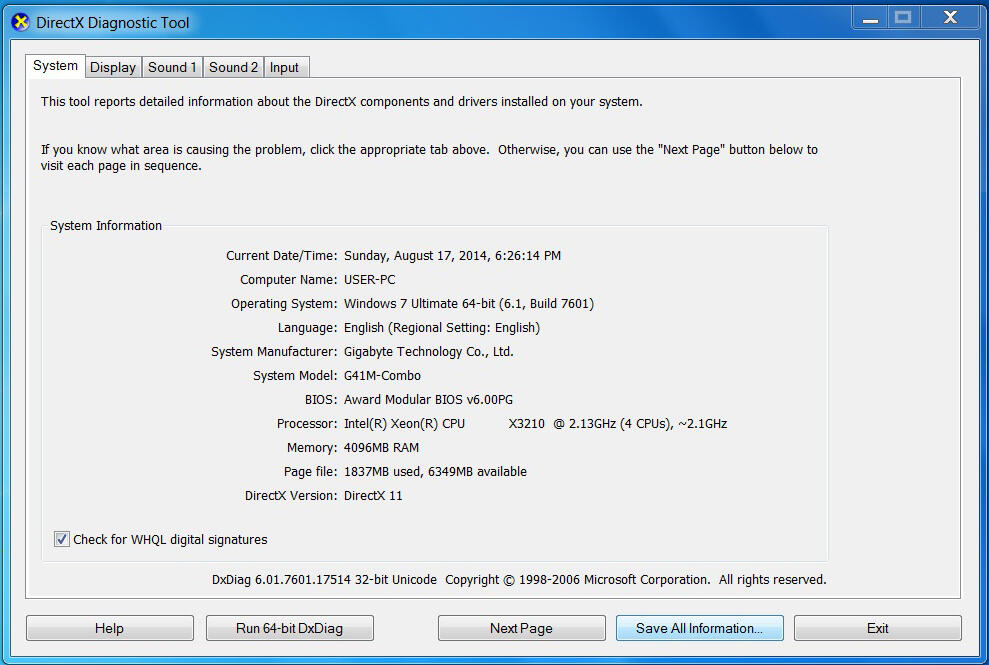
Task: Click the "Current Date/Time:" label
Action: click(x=282, y=256)
